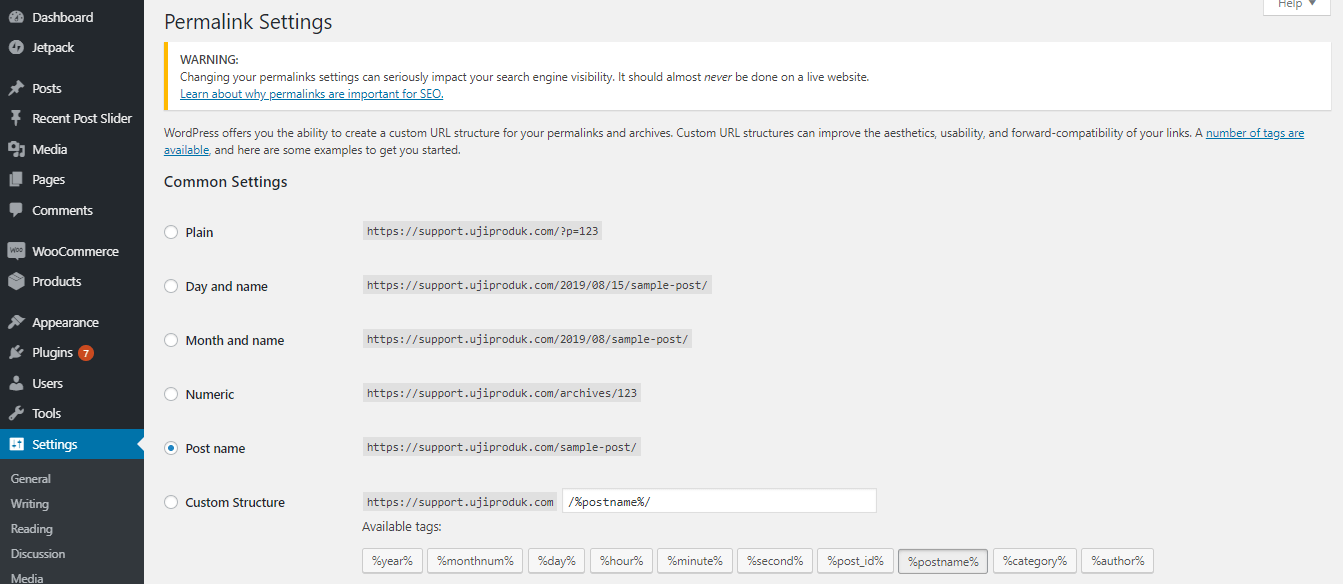Open Learn about permalinks for SEO link
The width and height of the screenshot is (1343, 584).
click(311, 94)
